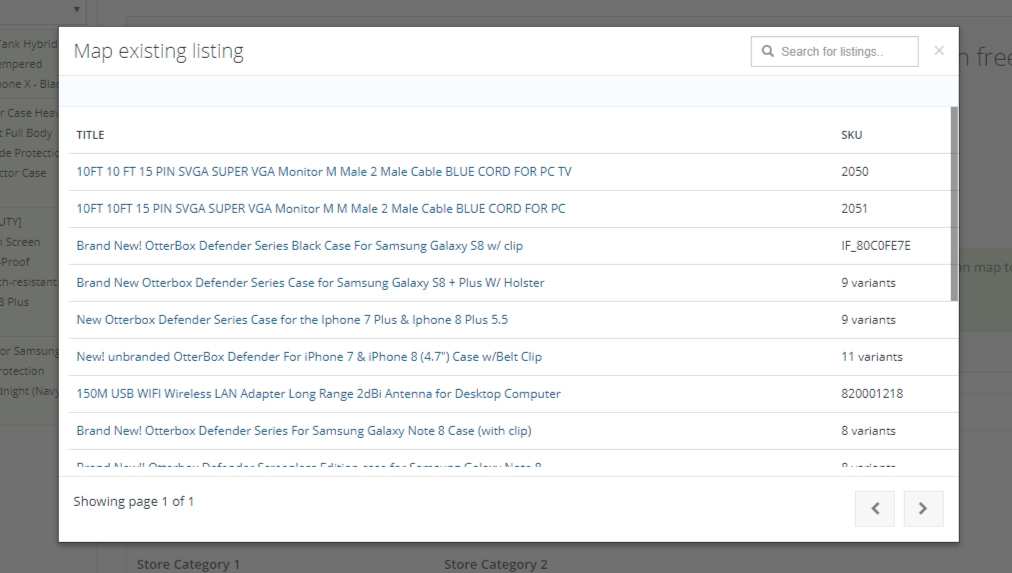Click 9 variants for Galaxy S8 + Plus row
The width and height of the screenshot is (1012, 573).
pos(868,283)
